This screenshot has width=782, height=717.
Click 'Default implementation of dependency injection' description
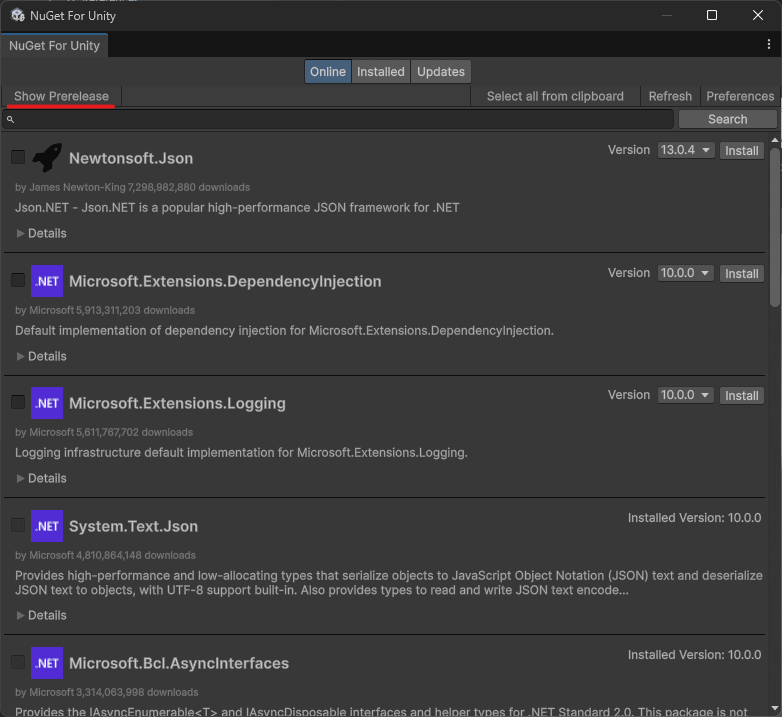point(284,331)
